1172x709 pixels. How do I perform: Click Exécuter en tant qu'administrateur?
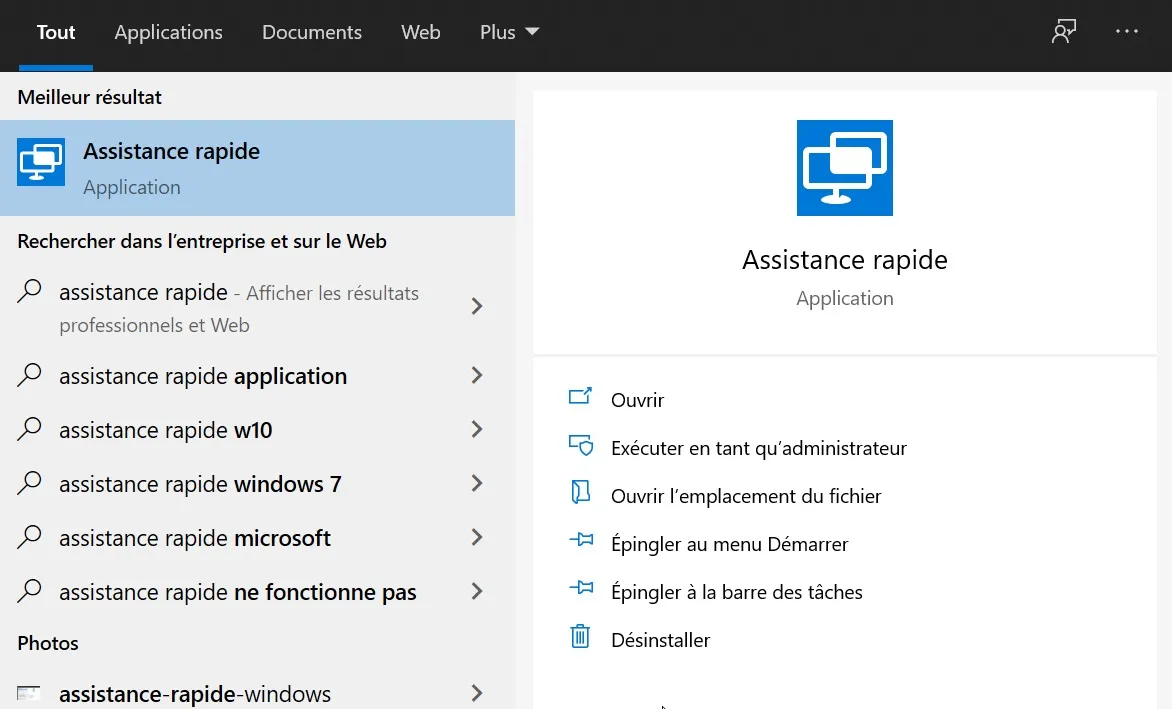pyautogui.click(x=758, y=448)
